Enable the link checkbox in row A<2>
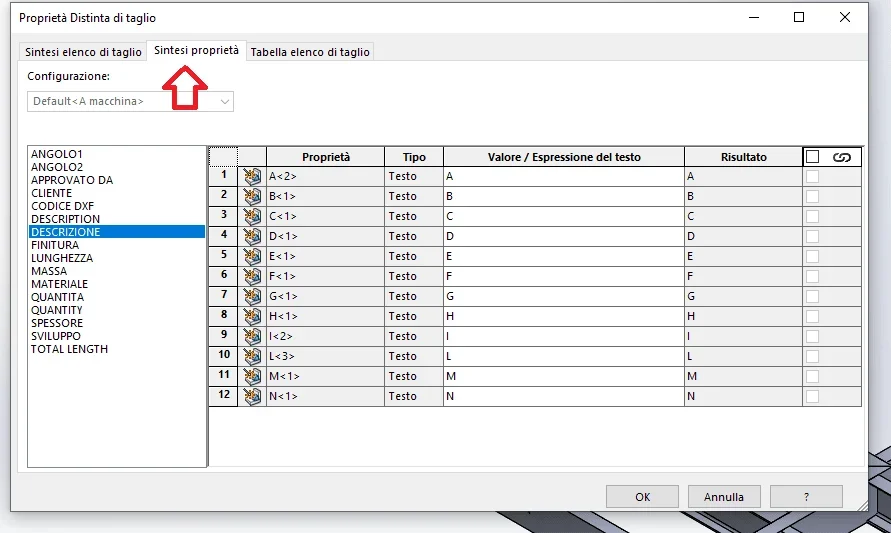 pyautogui.click(x=812, y=176)
